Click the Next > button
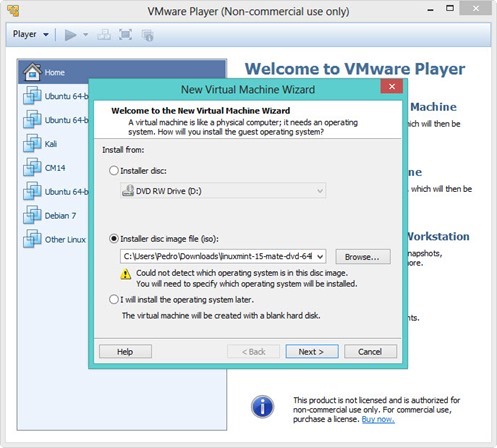 click(311, 352)
